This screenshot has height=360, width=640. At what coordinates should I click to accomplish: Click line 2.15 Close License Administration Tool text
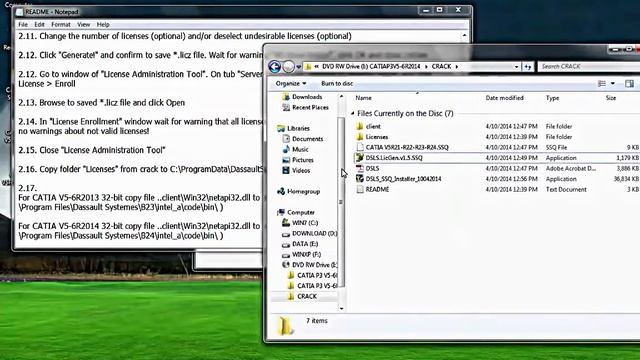92,150
